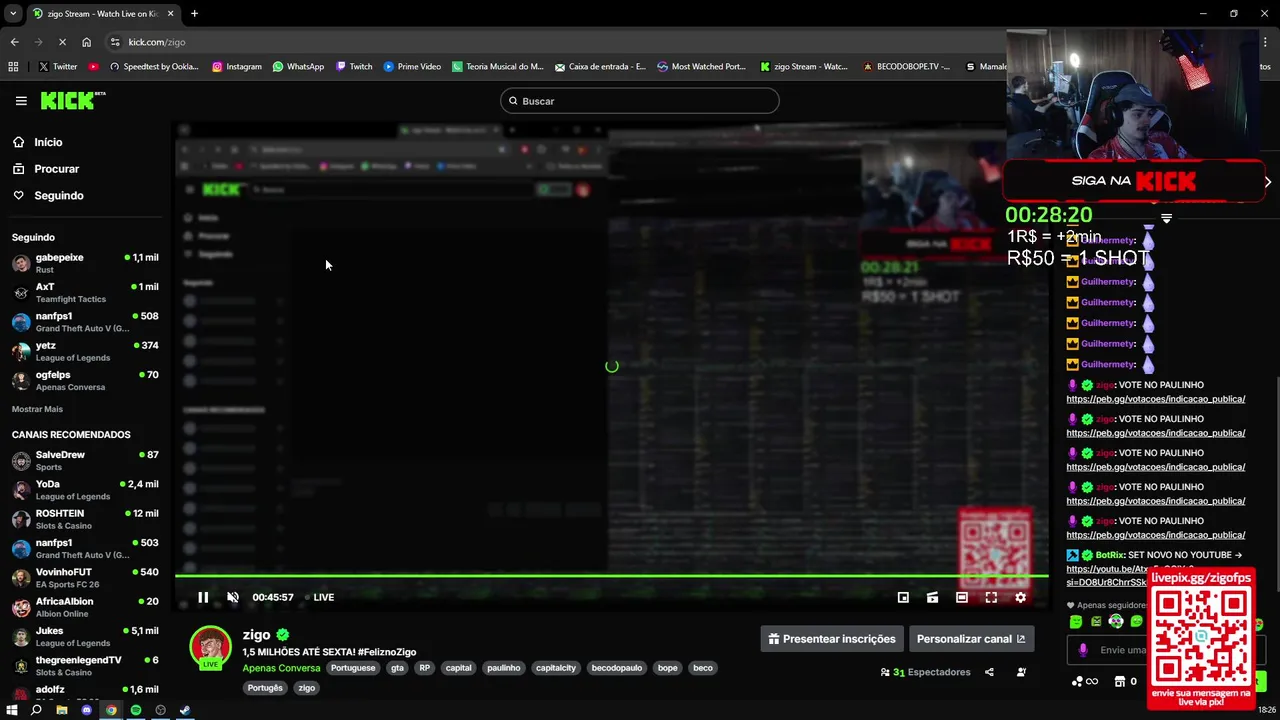Viewport: 1280px width, 720px height.
Task: Open Twitter bookmark
Action: [58, 67]
